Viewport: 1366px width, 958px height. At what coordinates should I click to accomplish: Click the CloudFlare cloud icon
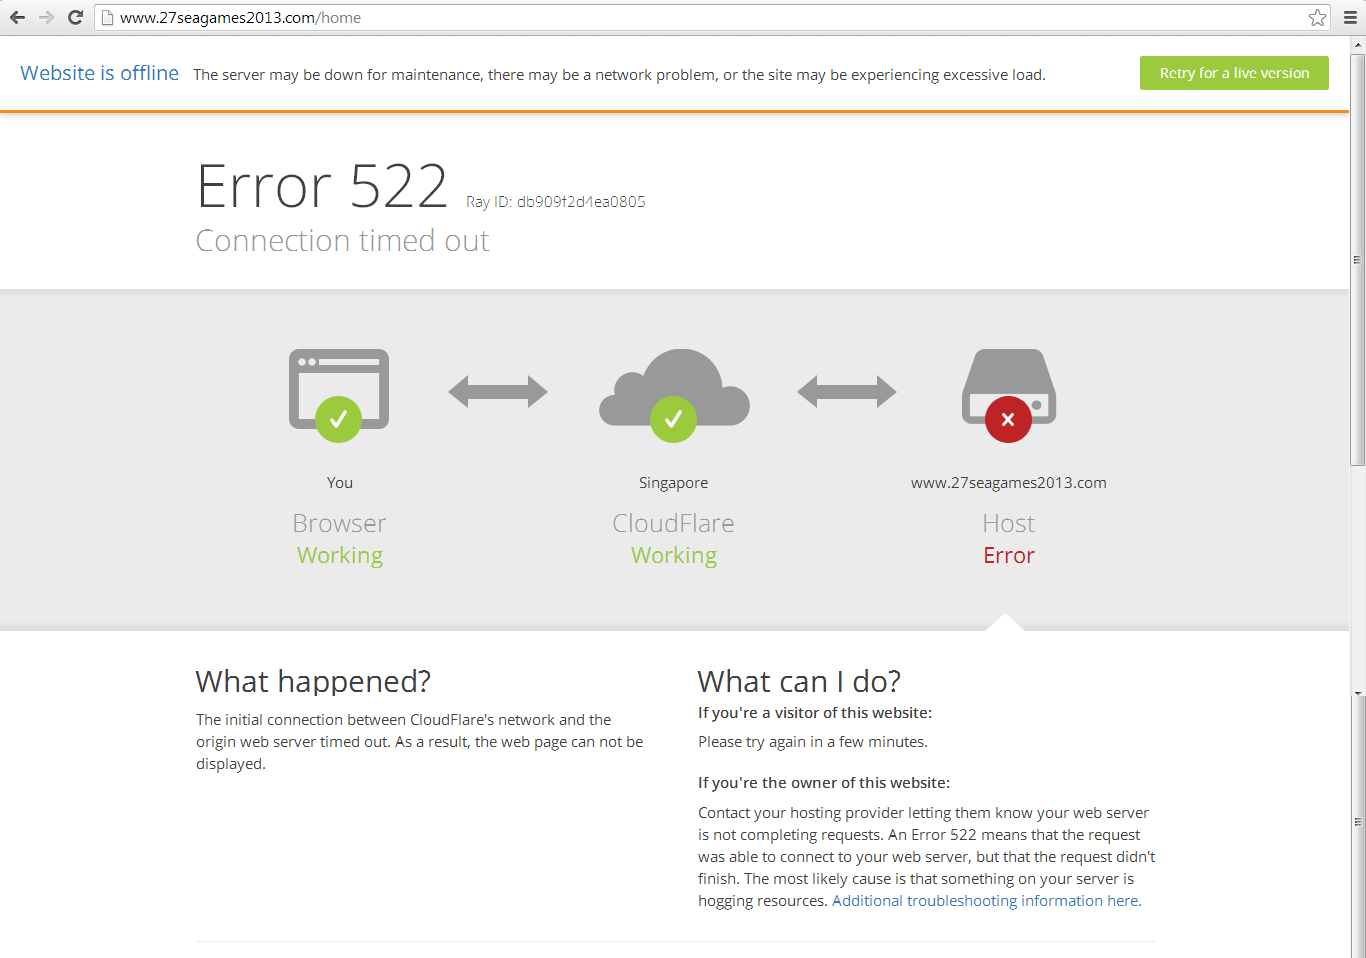(674, 394)
